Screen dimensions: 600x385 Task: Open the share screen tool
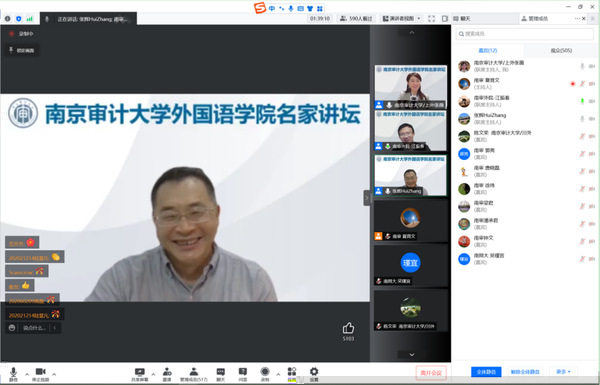[x=140, y=374]
